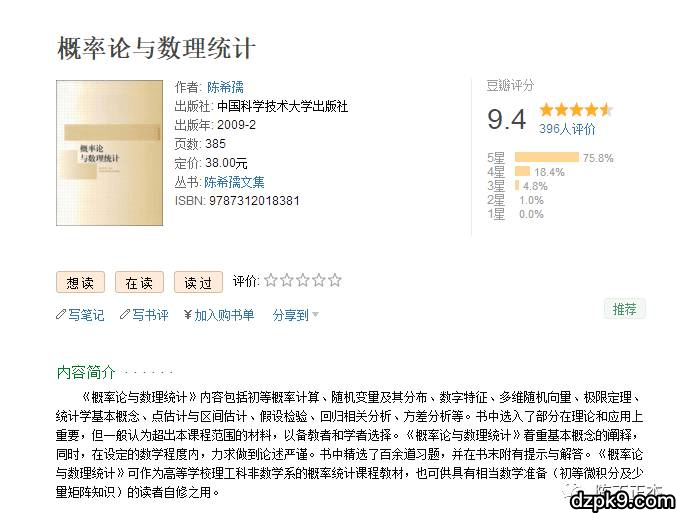Give a three-star rating under 评价
The width and height of the screenshot is (684, 522).
pyautogui.click(x=303, y=280)
